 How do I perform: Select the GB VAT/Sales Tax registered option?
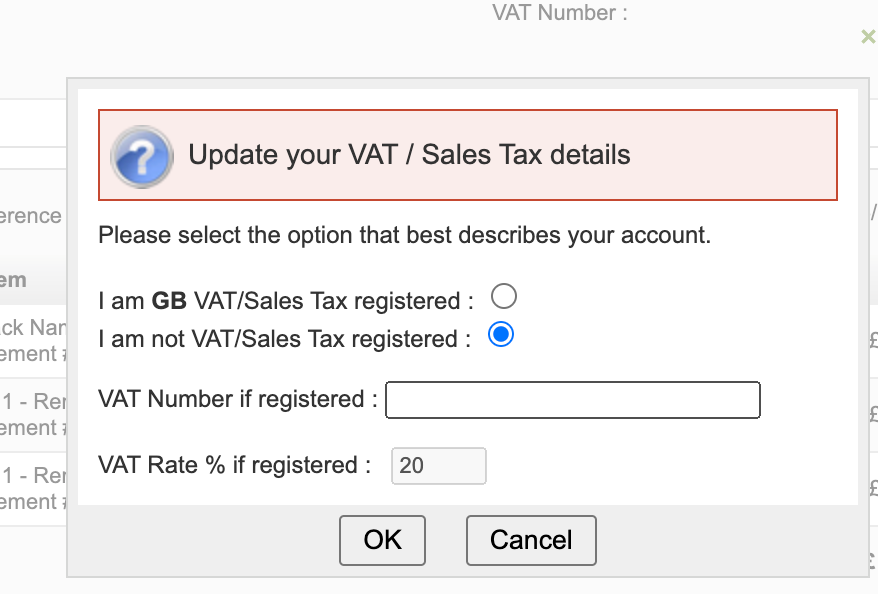(x=504, y=296)
